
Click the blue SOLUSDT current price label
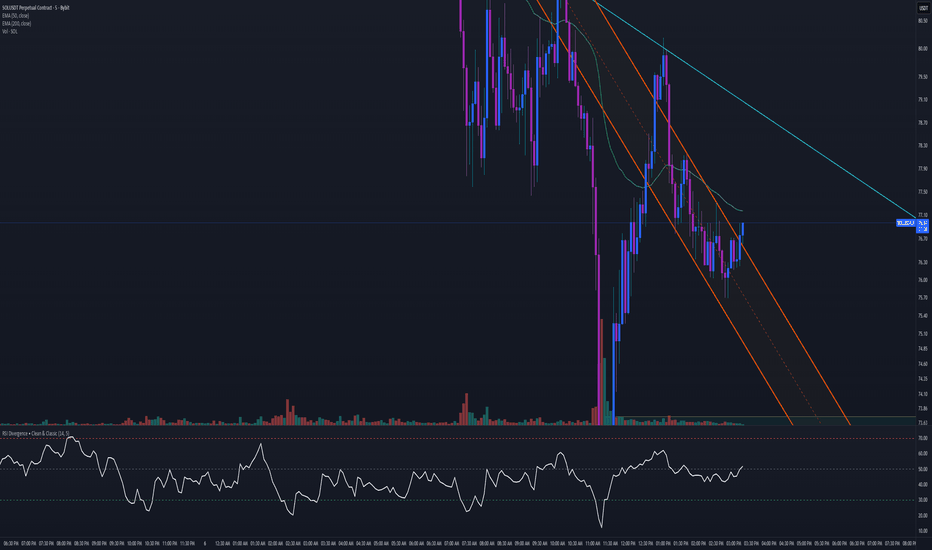pos(905,223)
